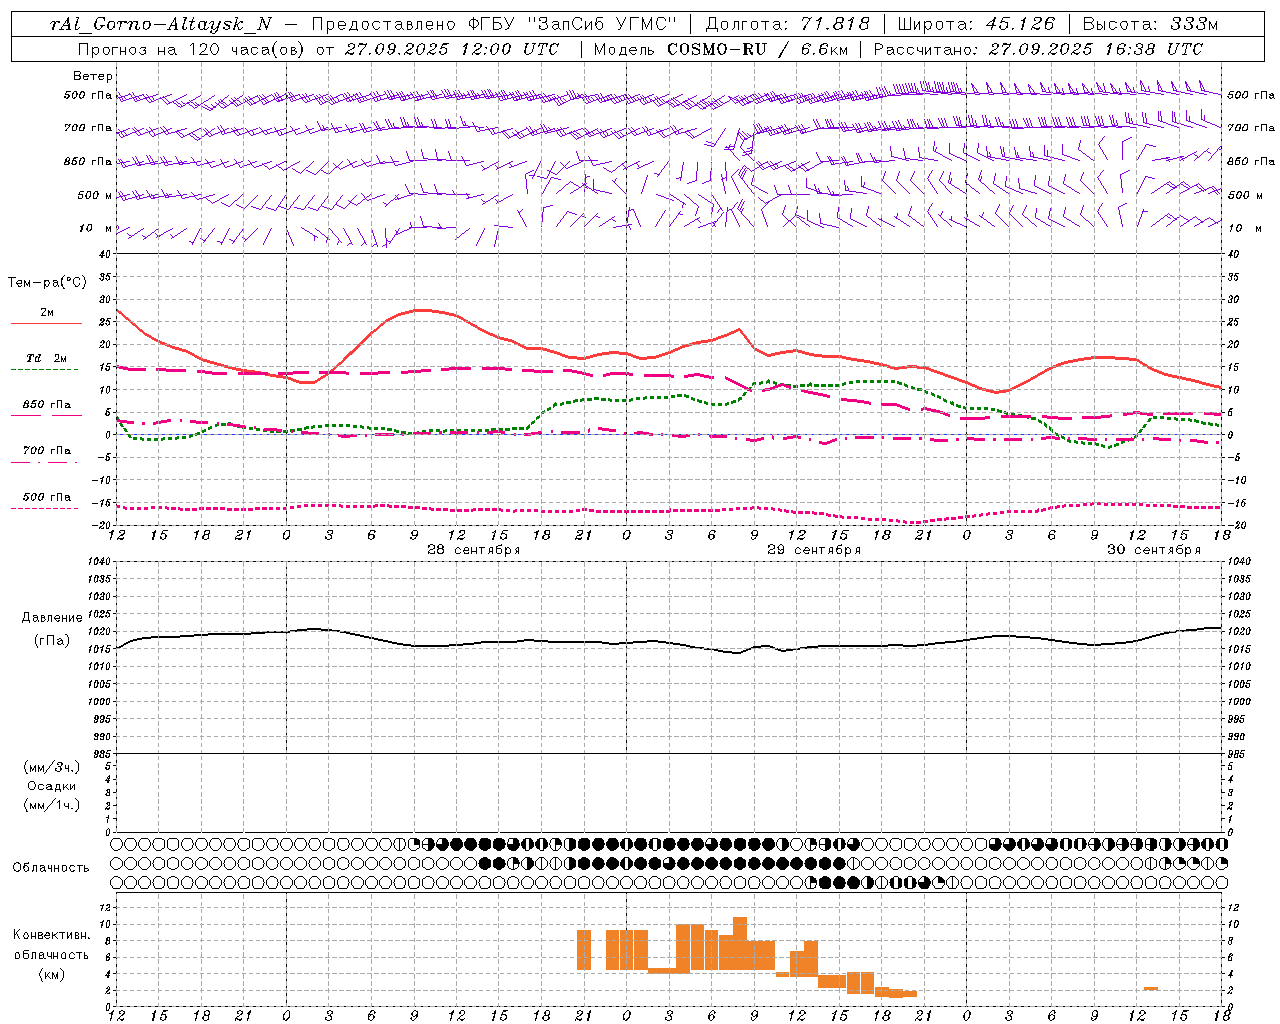
Task: Click the tallest orange convective cloud bar
Action: (740, 943)
